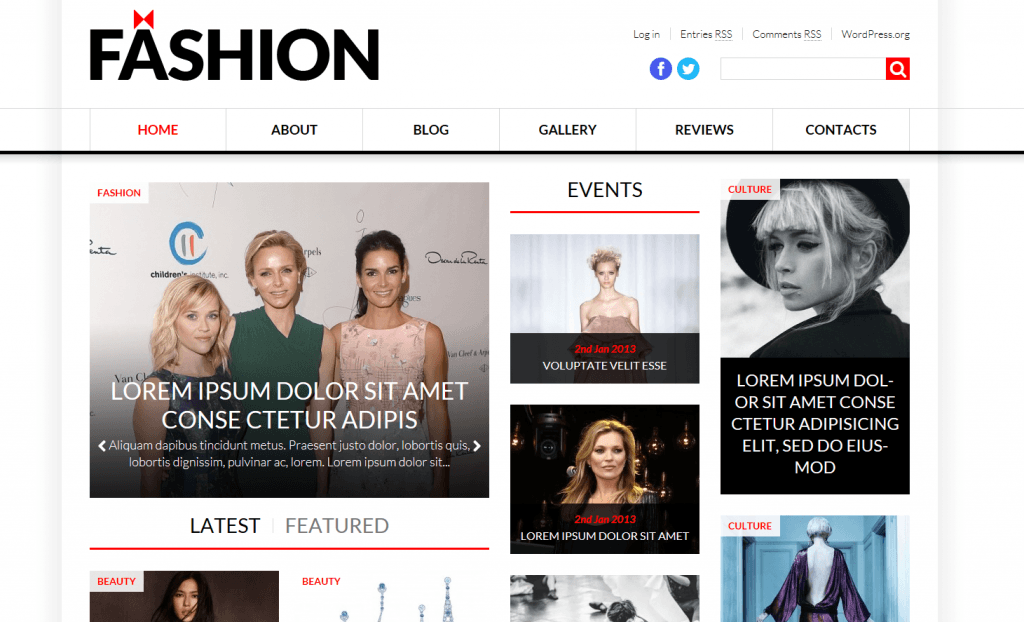The height and width of the screenshot is (622, 1024).
Task: Select the LATEST tab
Action: (225, 525)
